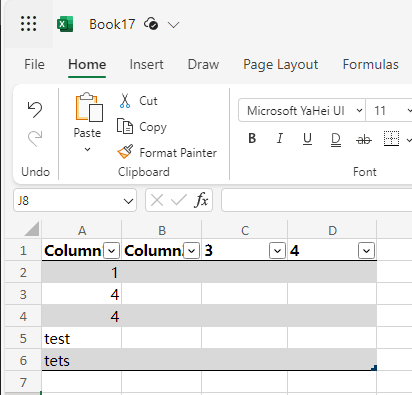
Task: Open the filter dropdown in cell A1
Action: (x=111, y=251)
